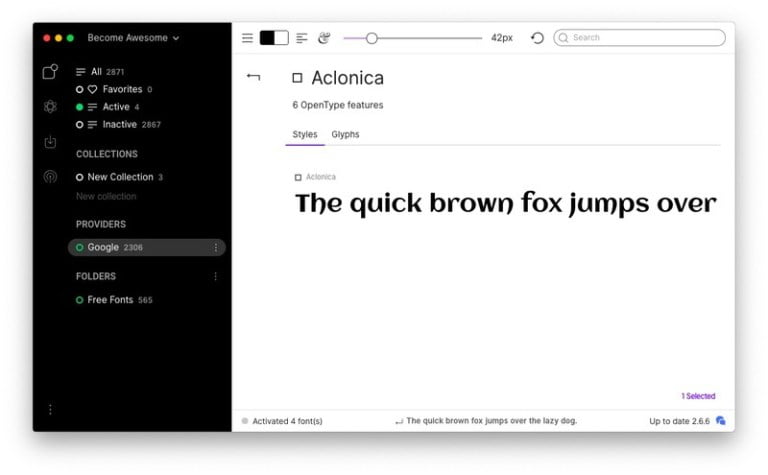Switch to list view using hamburger icon

(247, 38)
